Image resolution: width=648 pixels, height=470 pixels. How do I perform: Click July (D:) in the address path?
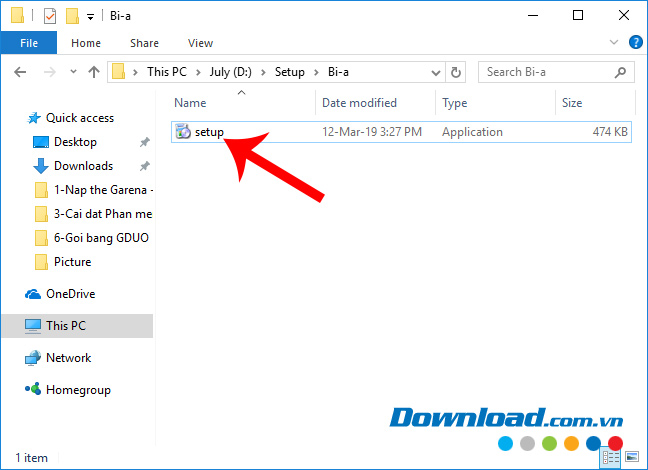(231, 72)
